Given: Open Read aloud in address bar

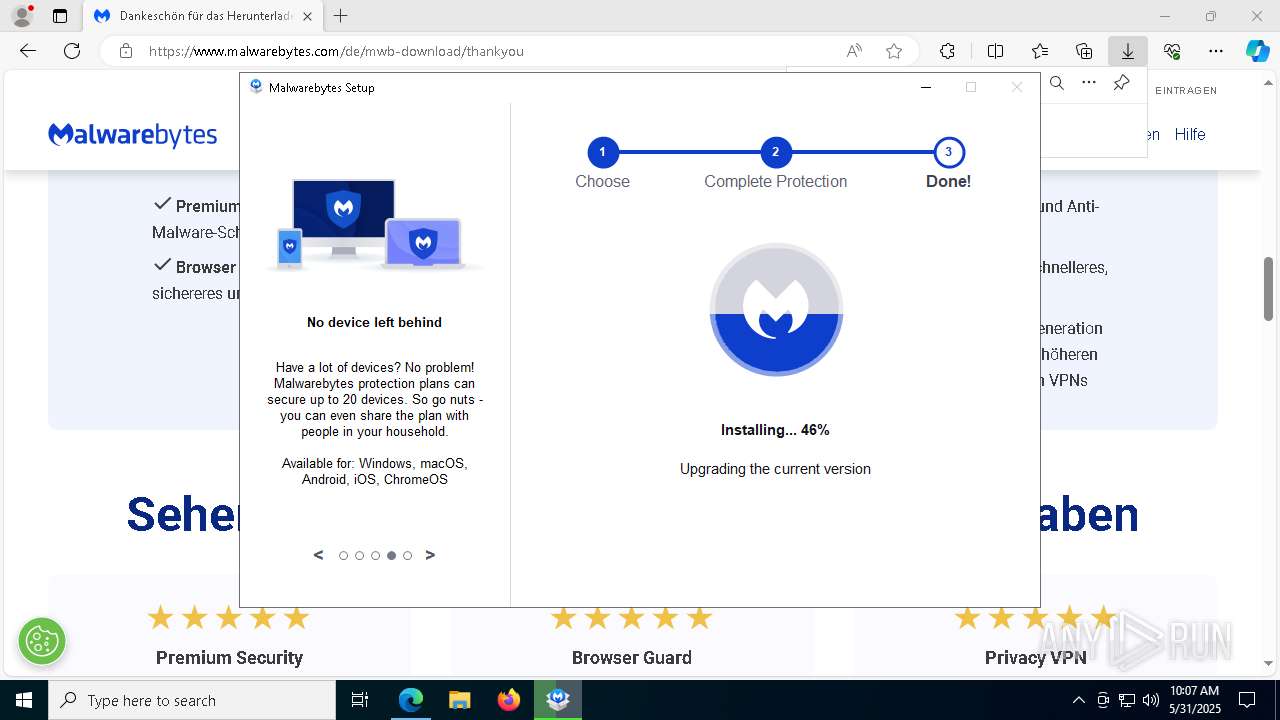Looking at the screenshot, I should (854, 51).
